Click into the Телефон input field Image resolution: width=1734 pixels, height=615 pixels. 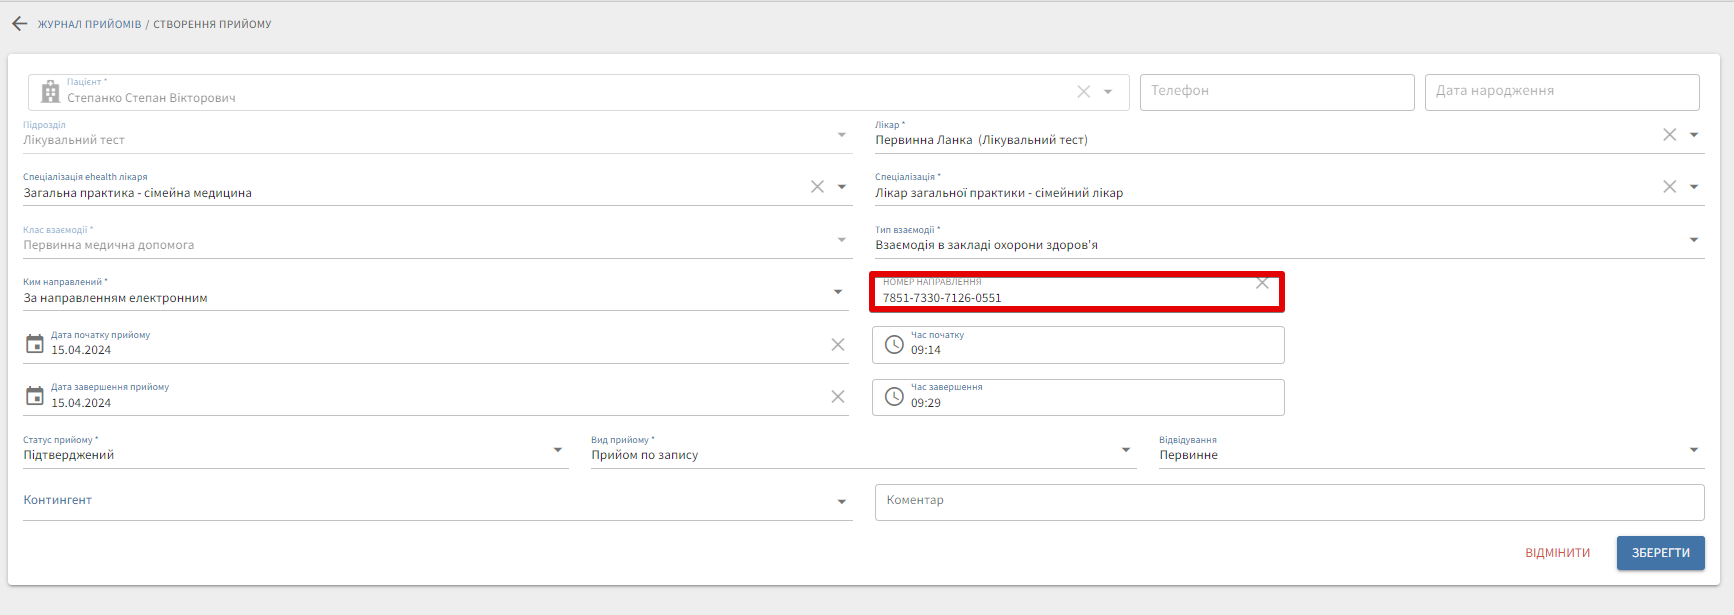point(1276,92)
